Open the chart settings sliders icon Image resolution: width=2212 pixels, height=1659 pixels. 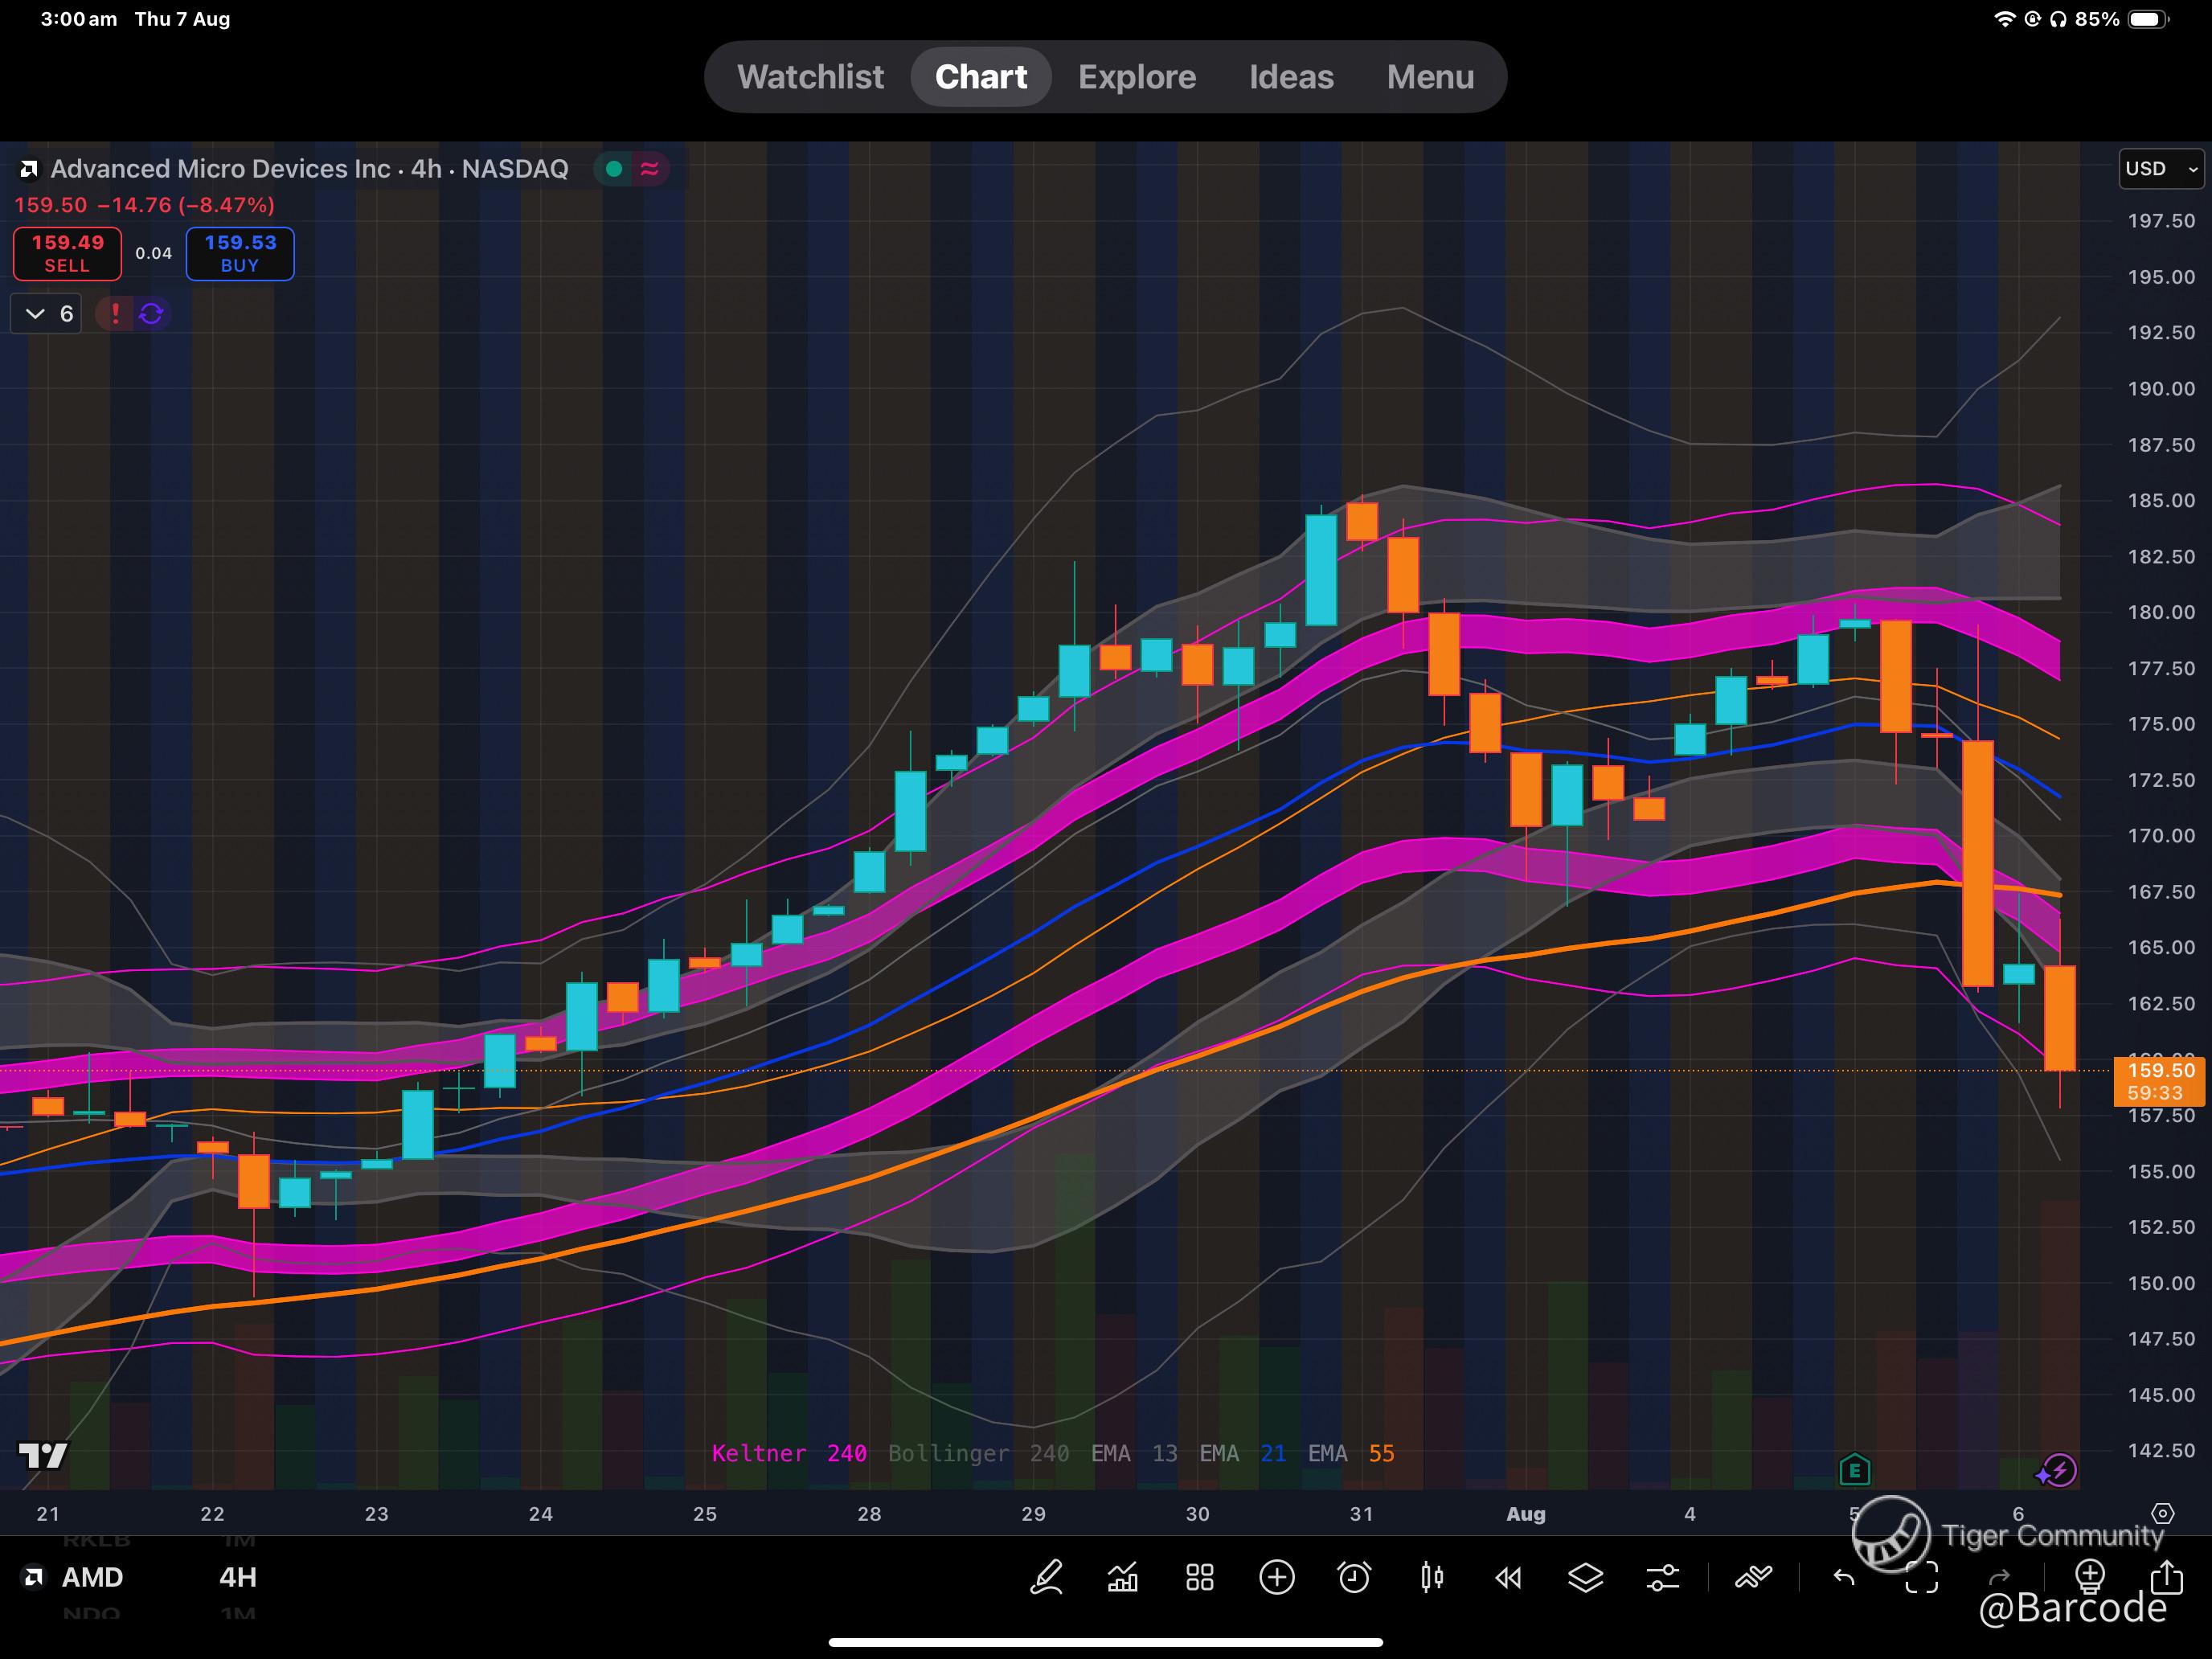[x=1662, y=1577]
